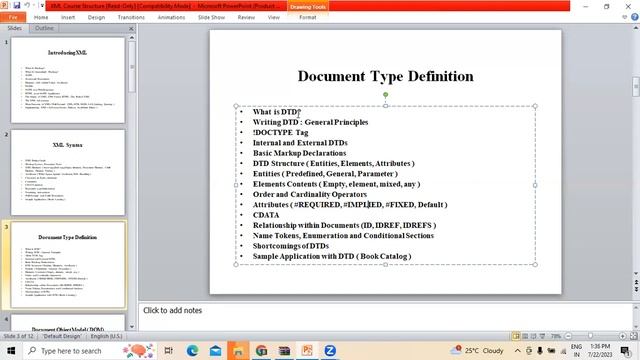This screenshot has width=640, height=360.
Task: Select slide 2 thumbnail XML Syntax
Action: (x=68, y=172)
